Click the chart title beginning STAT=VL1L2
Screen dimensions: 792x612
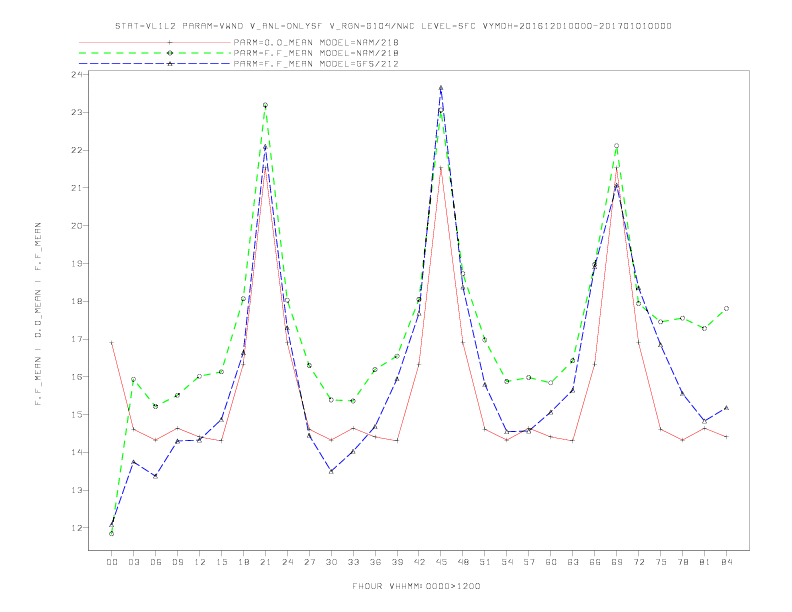click(x=393, y=26)
